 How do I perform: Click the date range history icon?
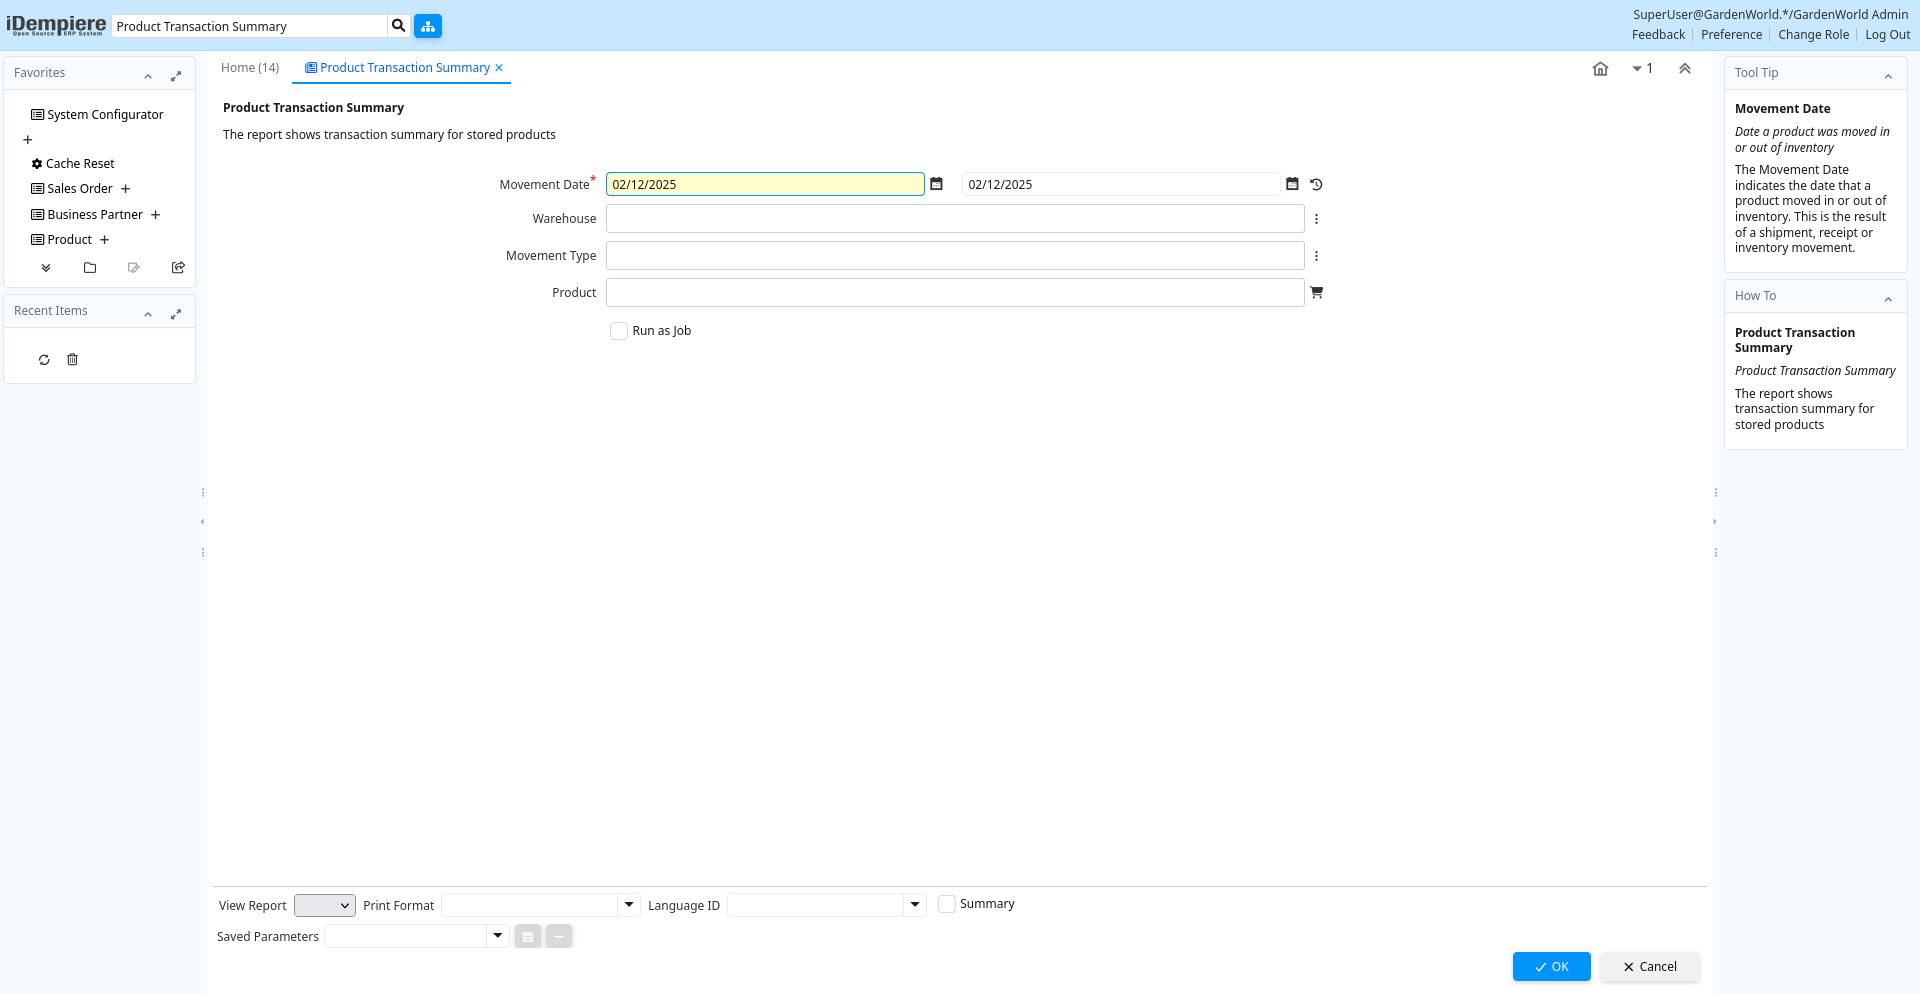pyautogui.click(x=1316, y=184)
